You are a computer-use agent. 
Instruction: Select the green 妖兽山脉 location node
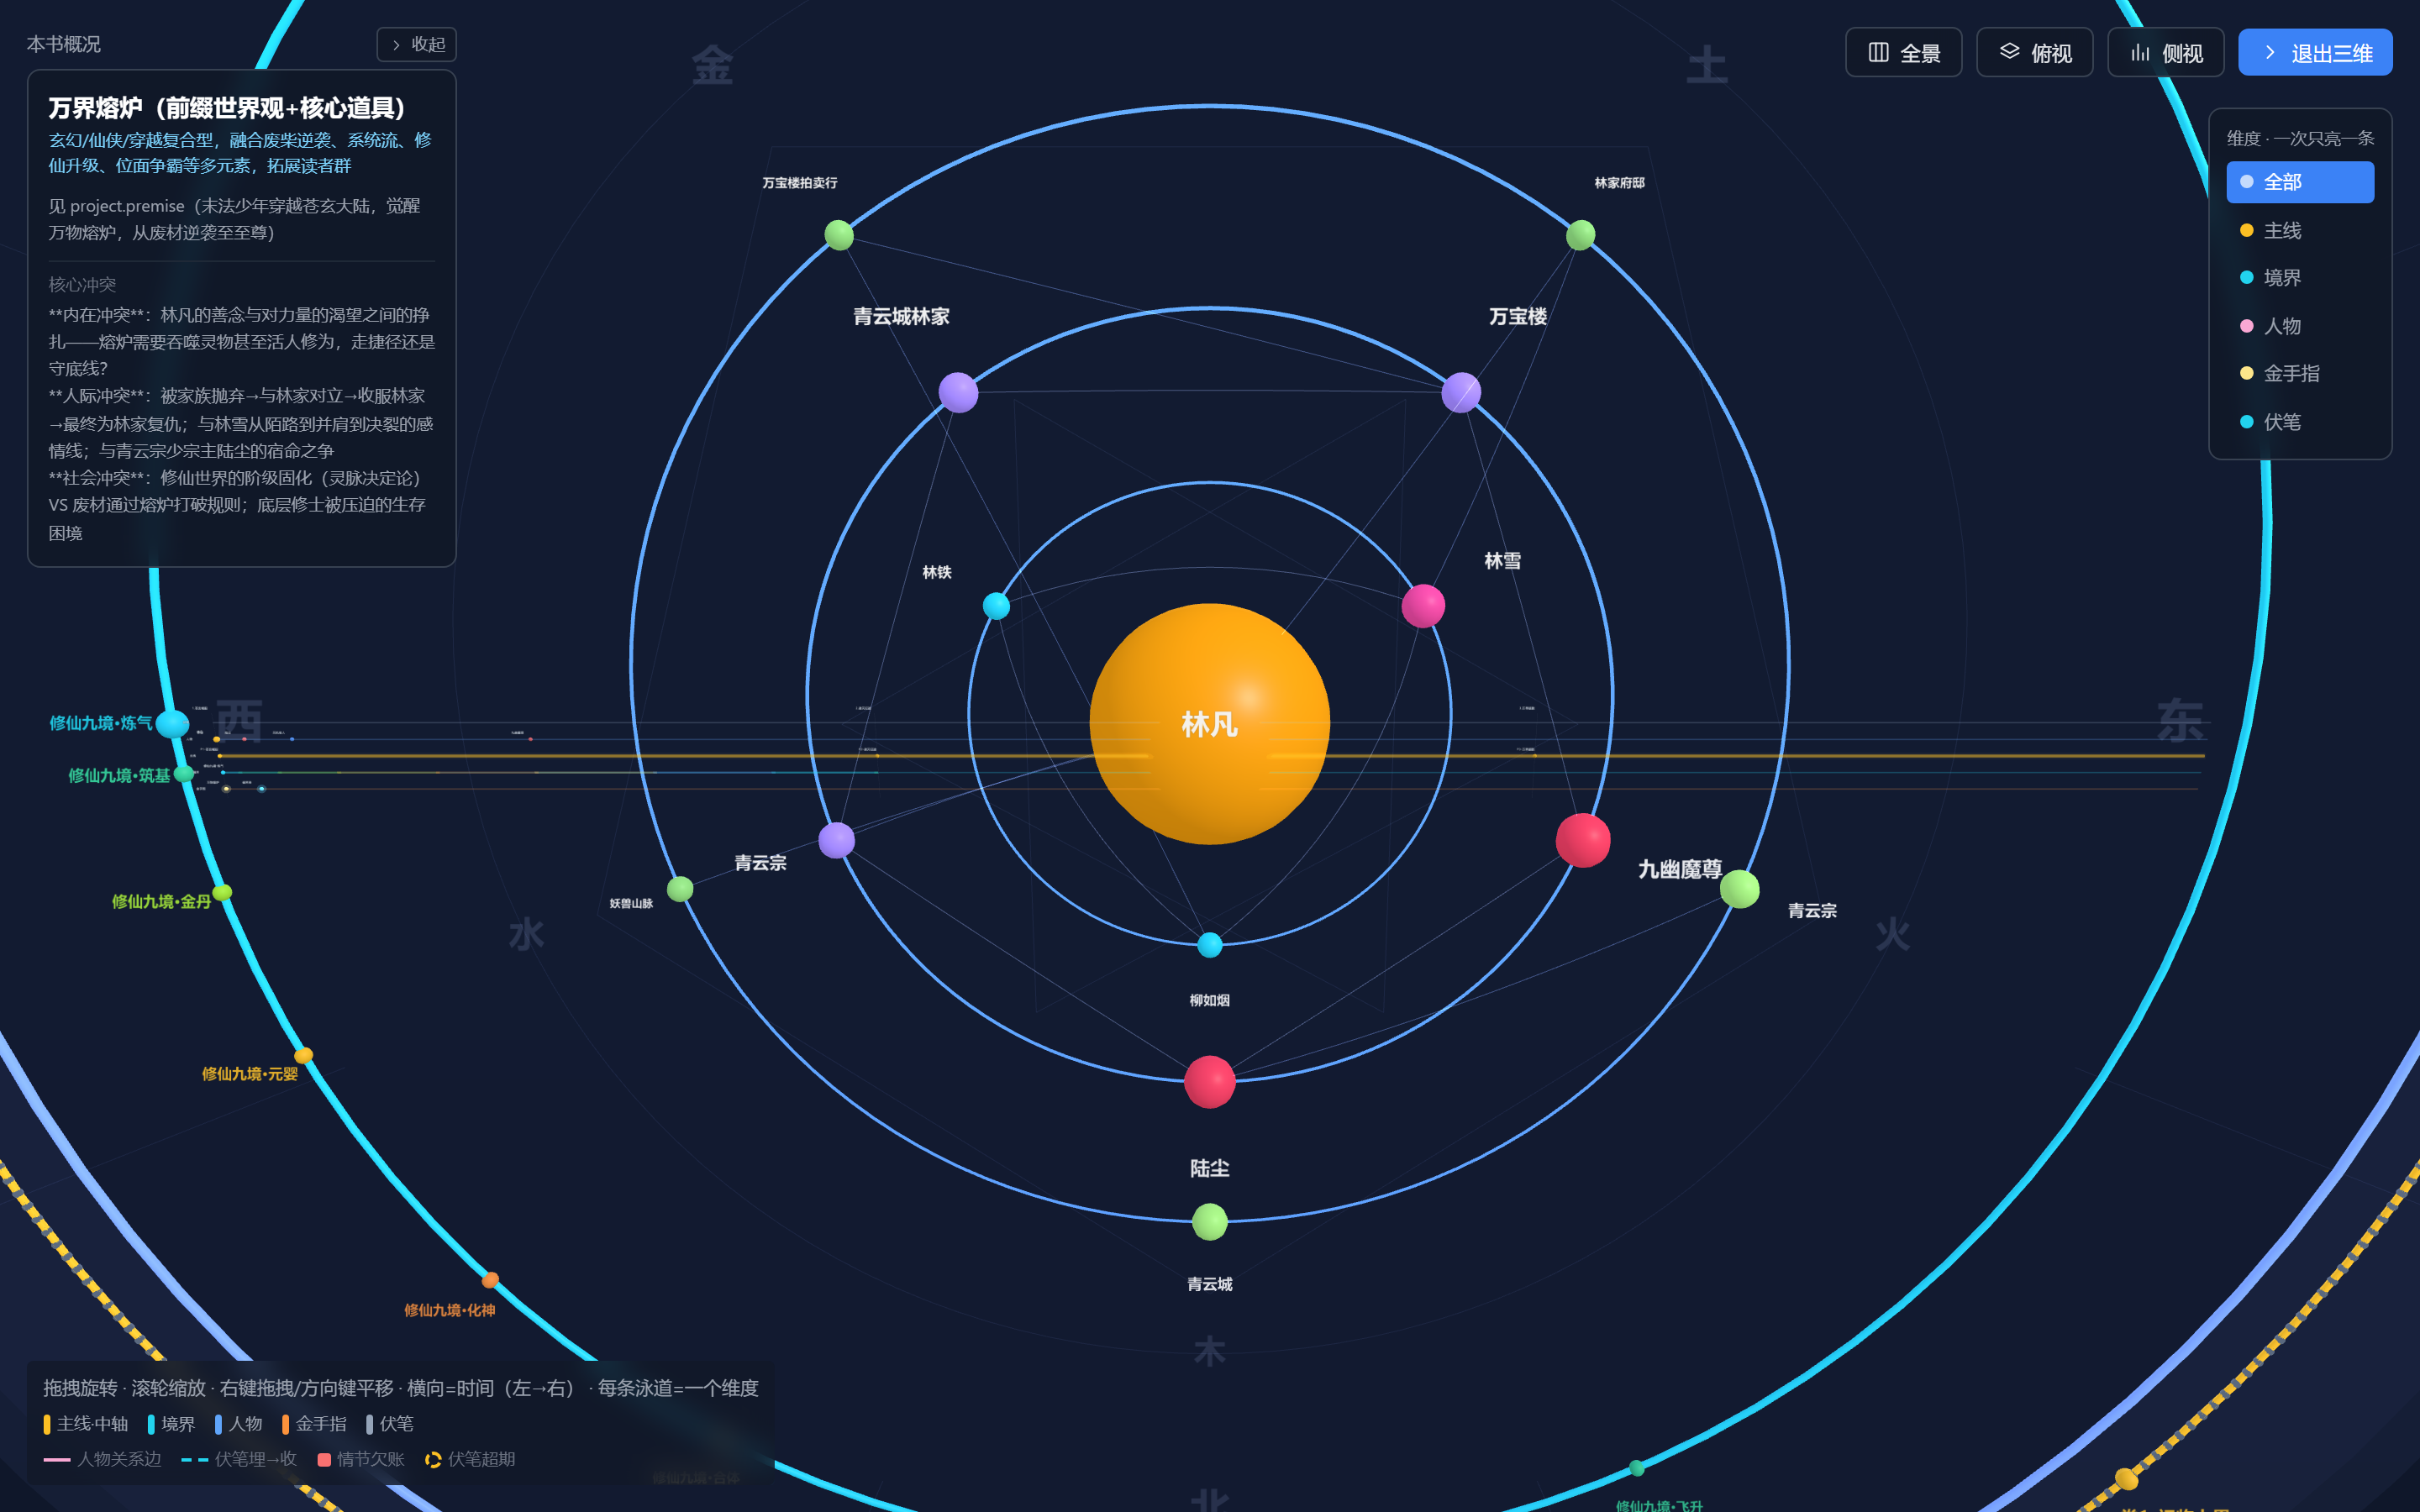pos(680,888)
